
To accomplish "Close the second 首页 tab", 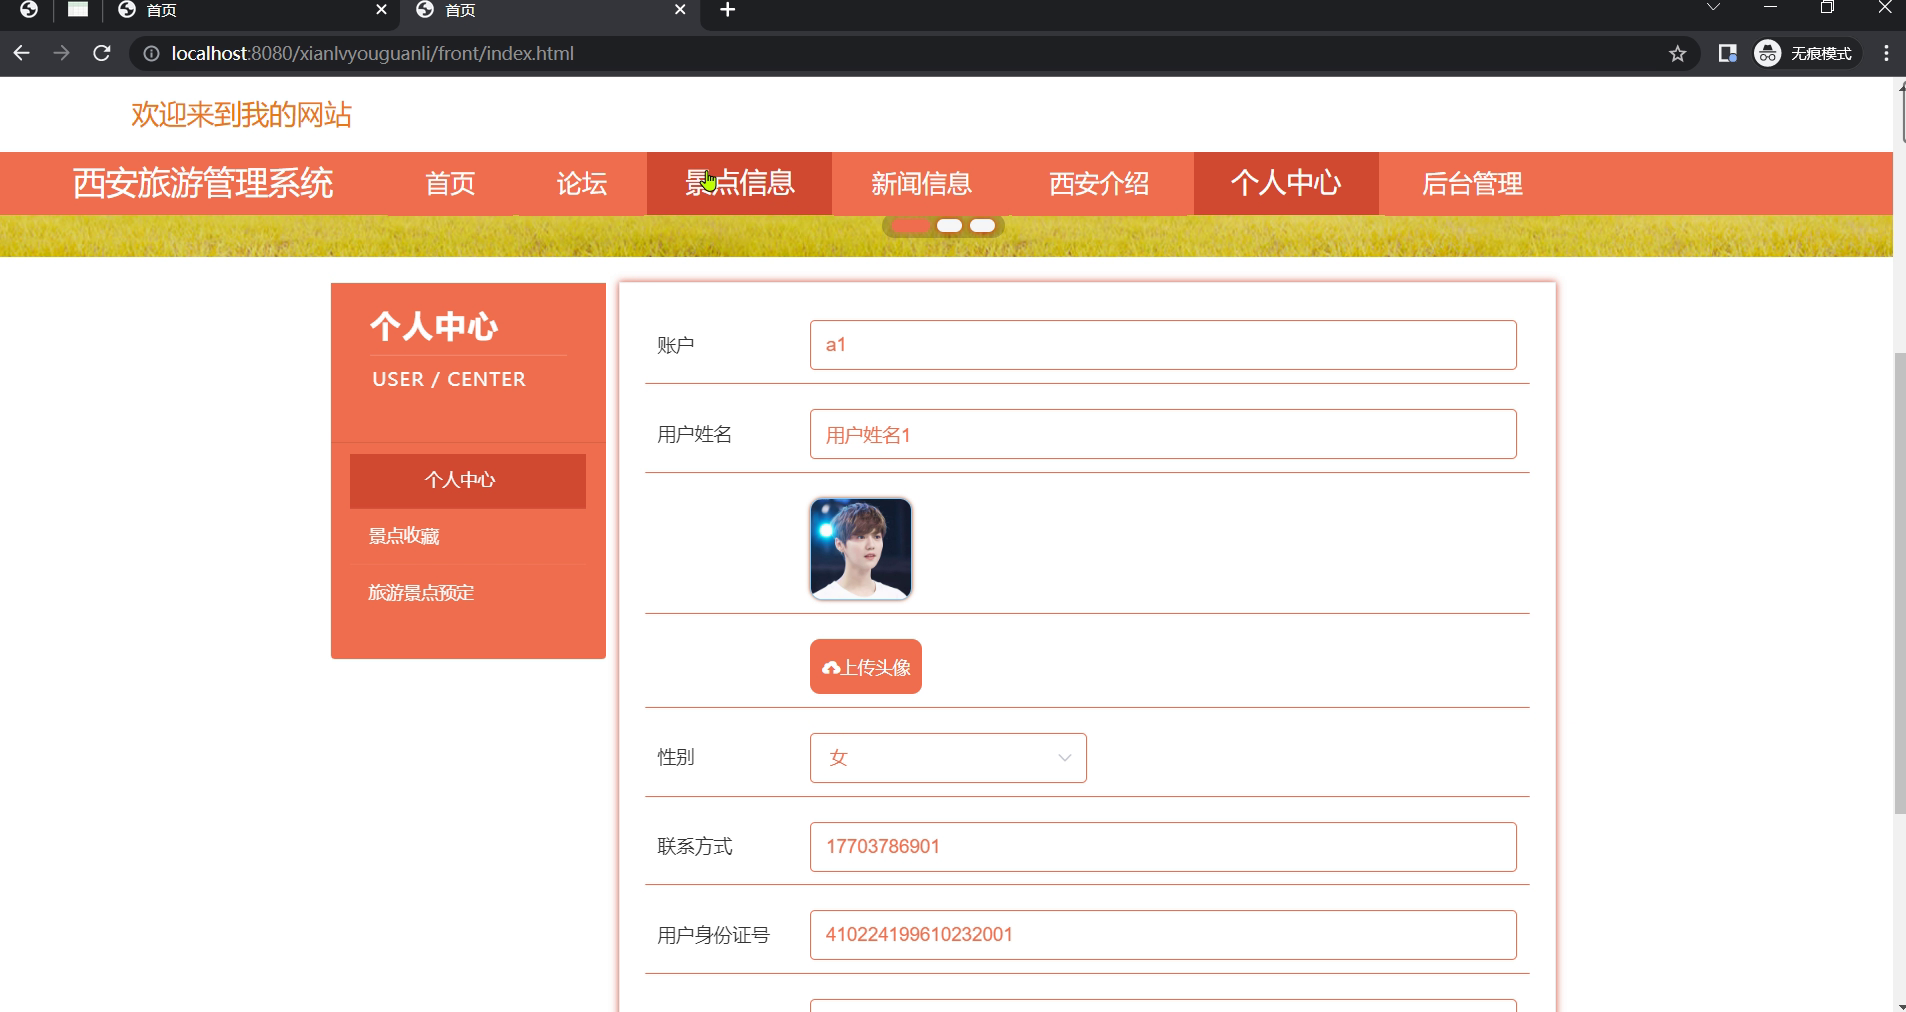I will pos(680,10).
